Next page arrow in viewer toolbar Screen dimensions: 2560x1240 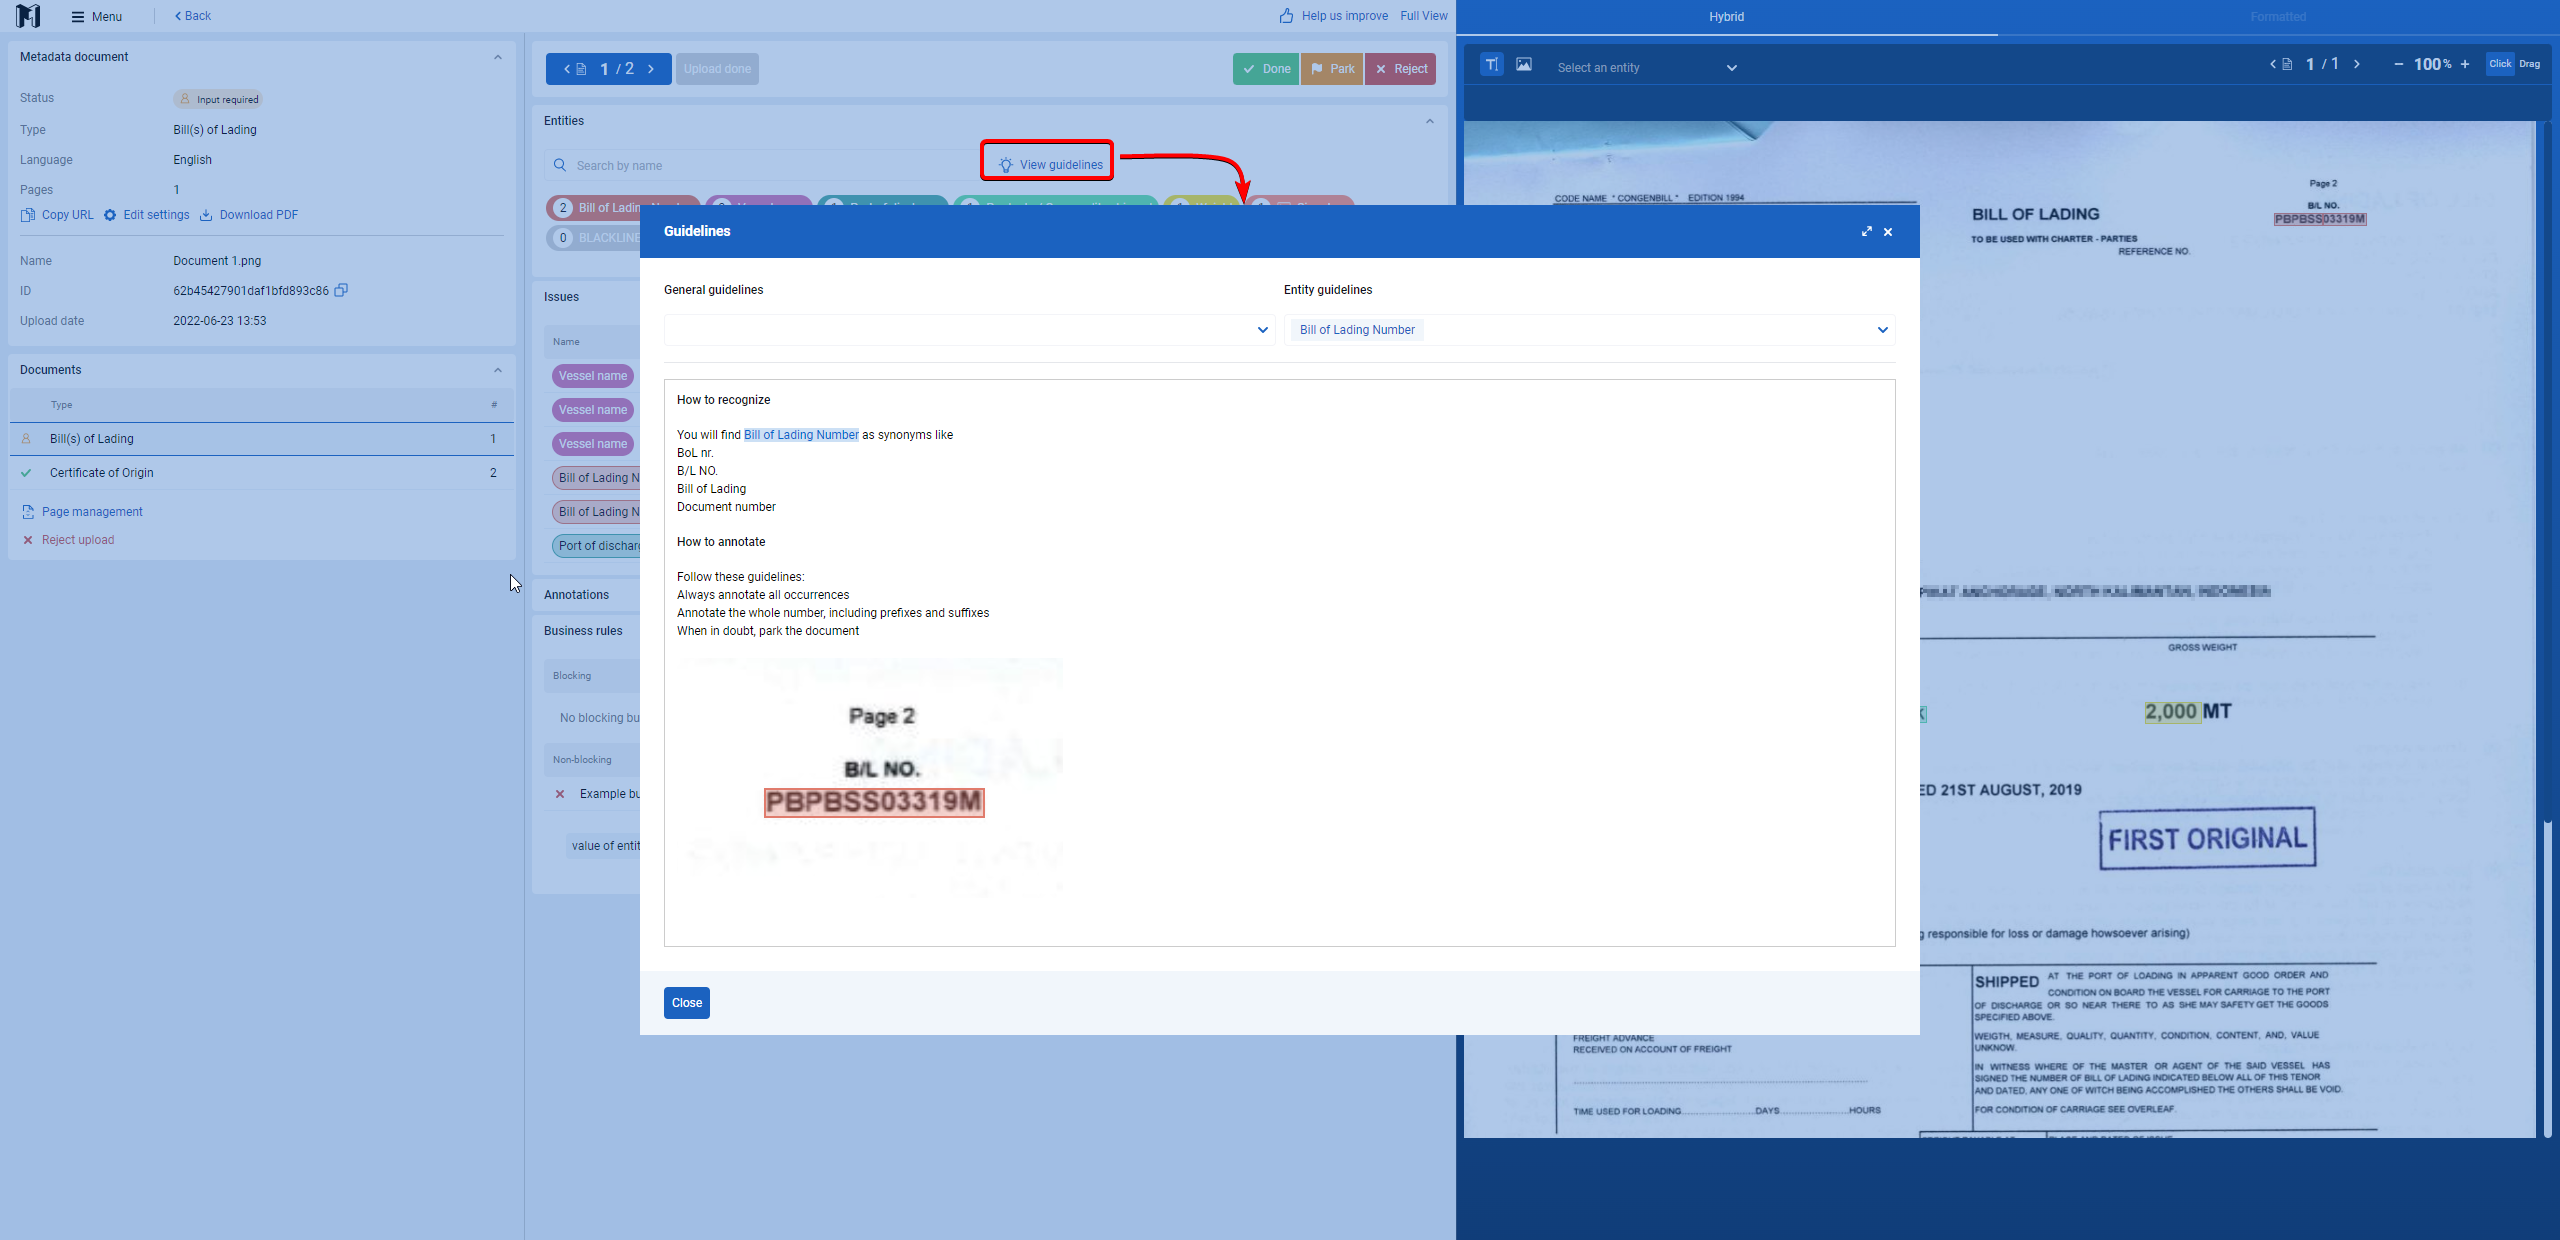click(x=2357, y=64)
